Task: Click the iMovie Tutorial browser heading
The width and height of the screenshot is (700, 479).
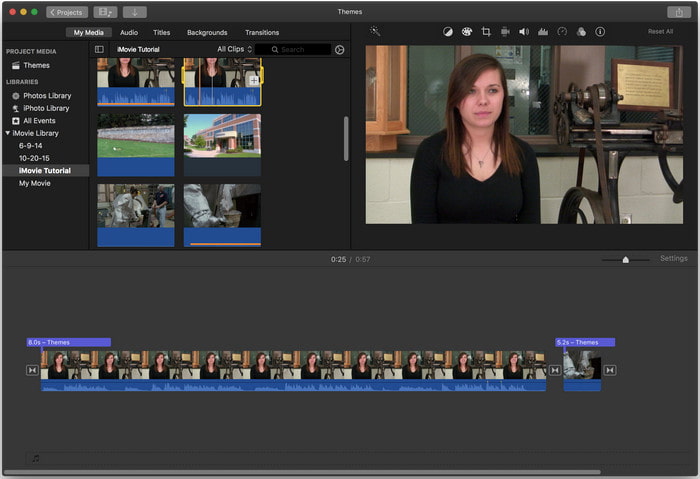Action: tap(138, 49)
